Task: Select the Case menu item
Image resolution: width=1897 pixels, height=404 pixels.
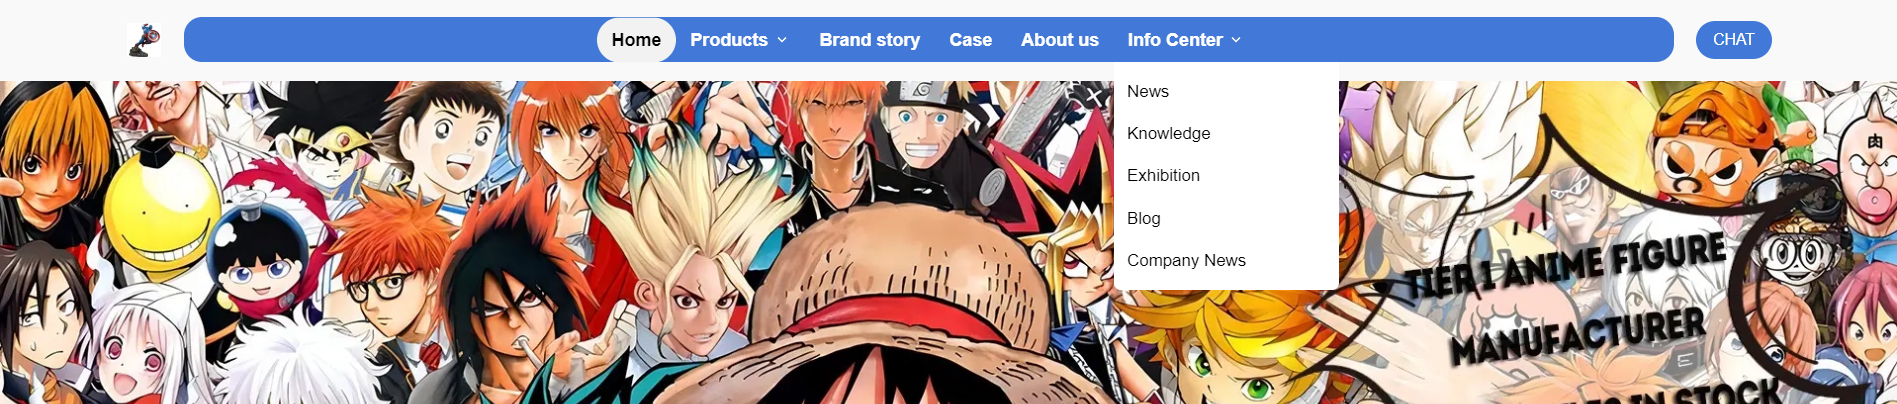Action: coord(970,40)
